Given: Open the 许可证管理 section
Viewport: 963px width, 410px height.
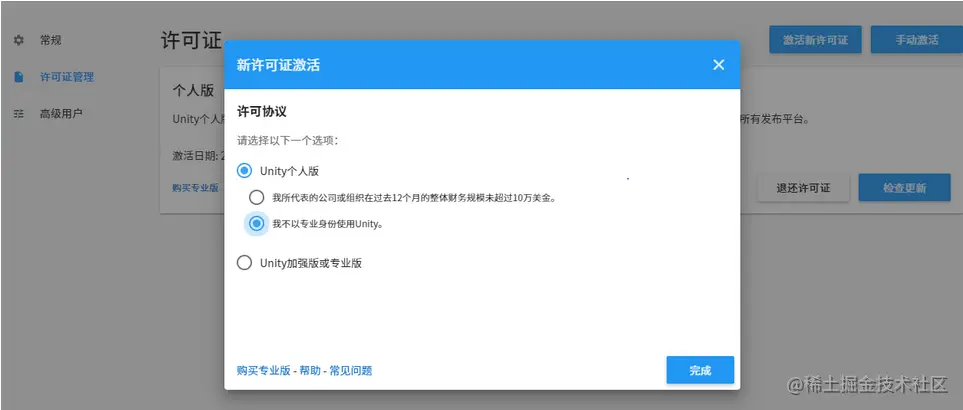Looking at the screenshot, I should (x=67, y=77).
